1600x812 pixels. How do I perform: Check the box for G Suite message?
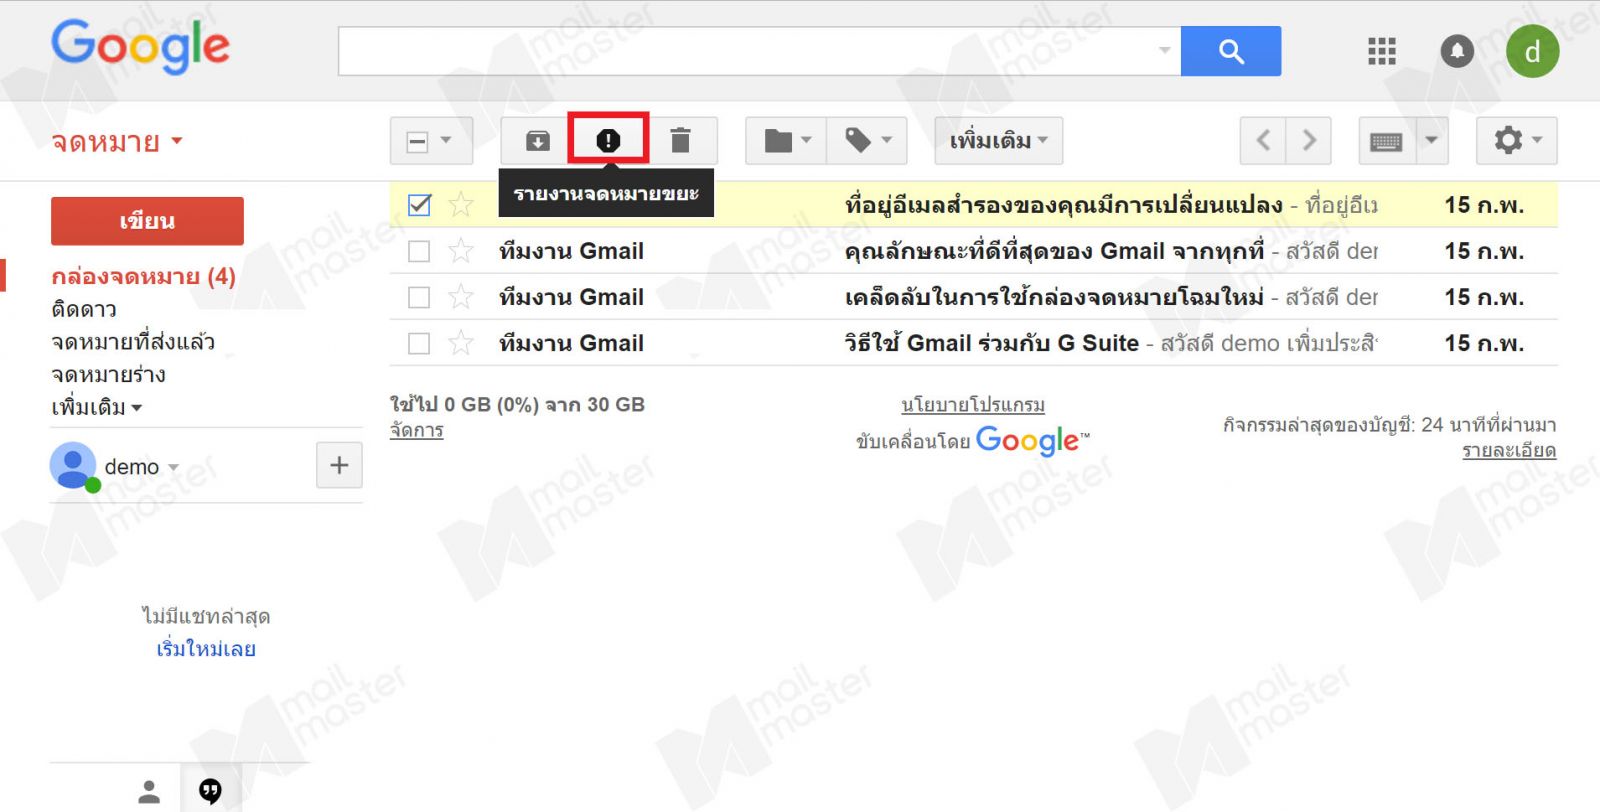pyautogui.click(x=419, y=343)
